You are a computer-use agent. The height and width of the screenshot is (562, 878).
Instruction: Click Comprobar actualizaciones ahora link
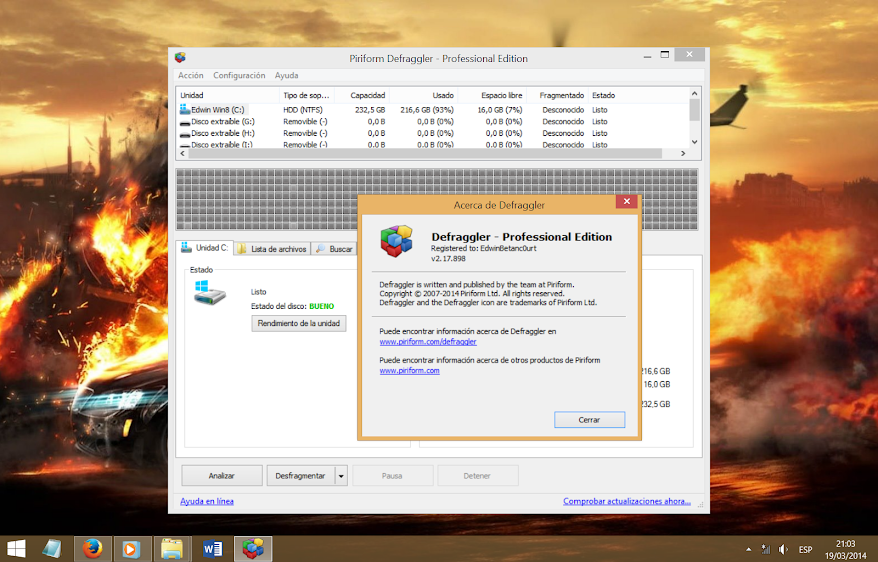627,502
